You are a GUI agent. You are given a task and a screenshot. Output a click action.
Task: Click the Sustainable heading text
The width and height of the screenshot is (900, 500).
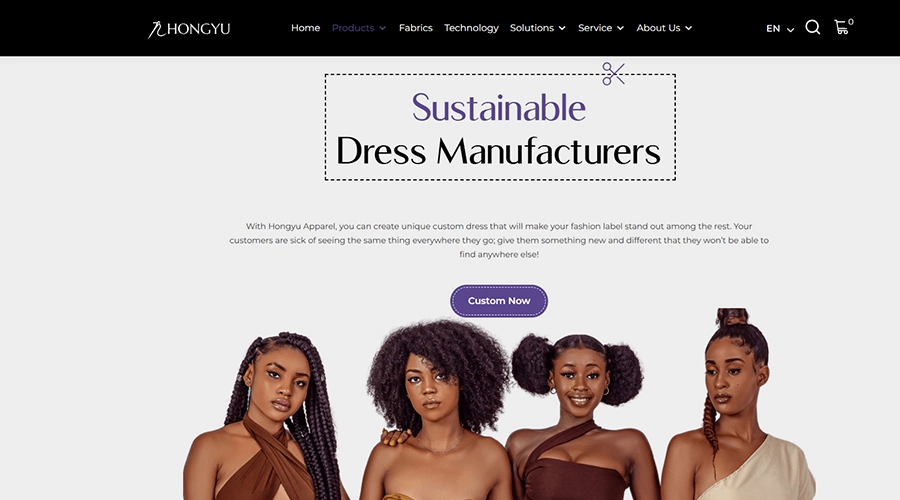coord(499,107)
